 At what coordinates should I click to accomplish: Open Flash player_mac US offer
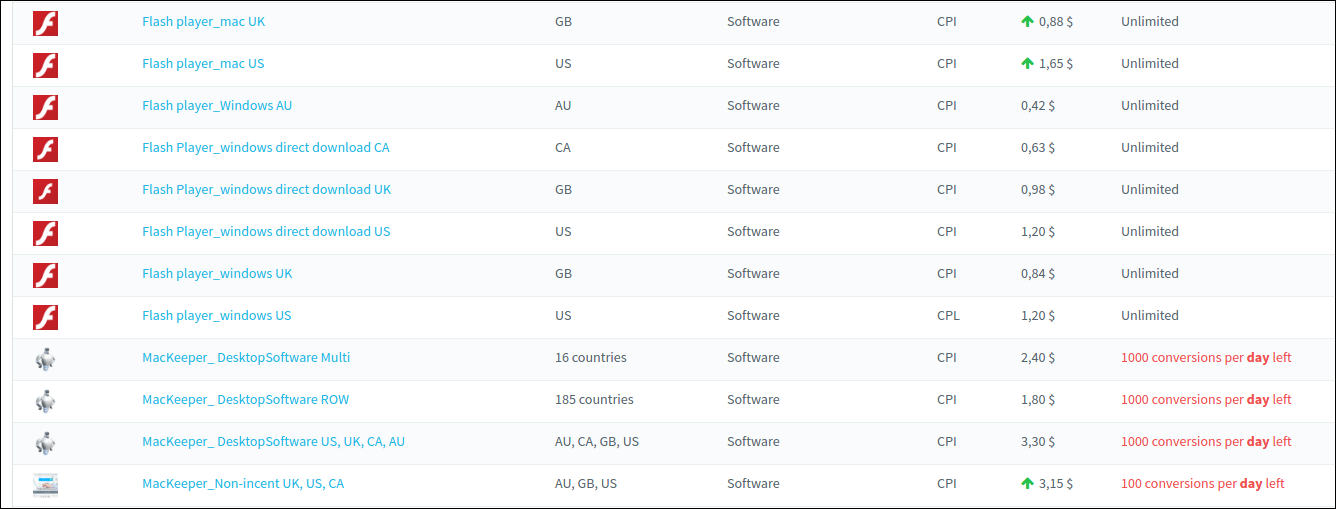[203, 63]
